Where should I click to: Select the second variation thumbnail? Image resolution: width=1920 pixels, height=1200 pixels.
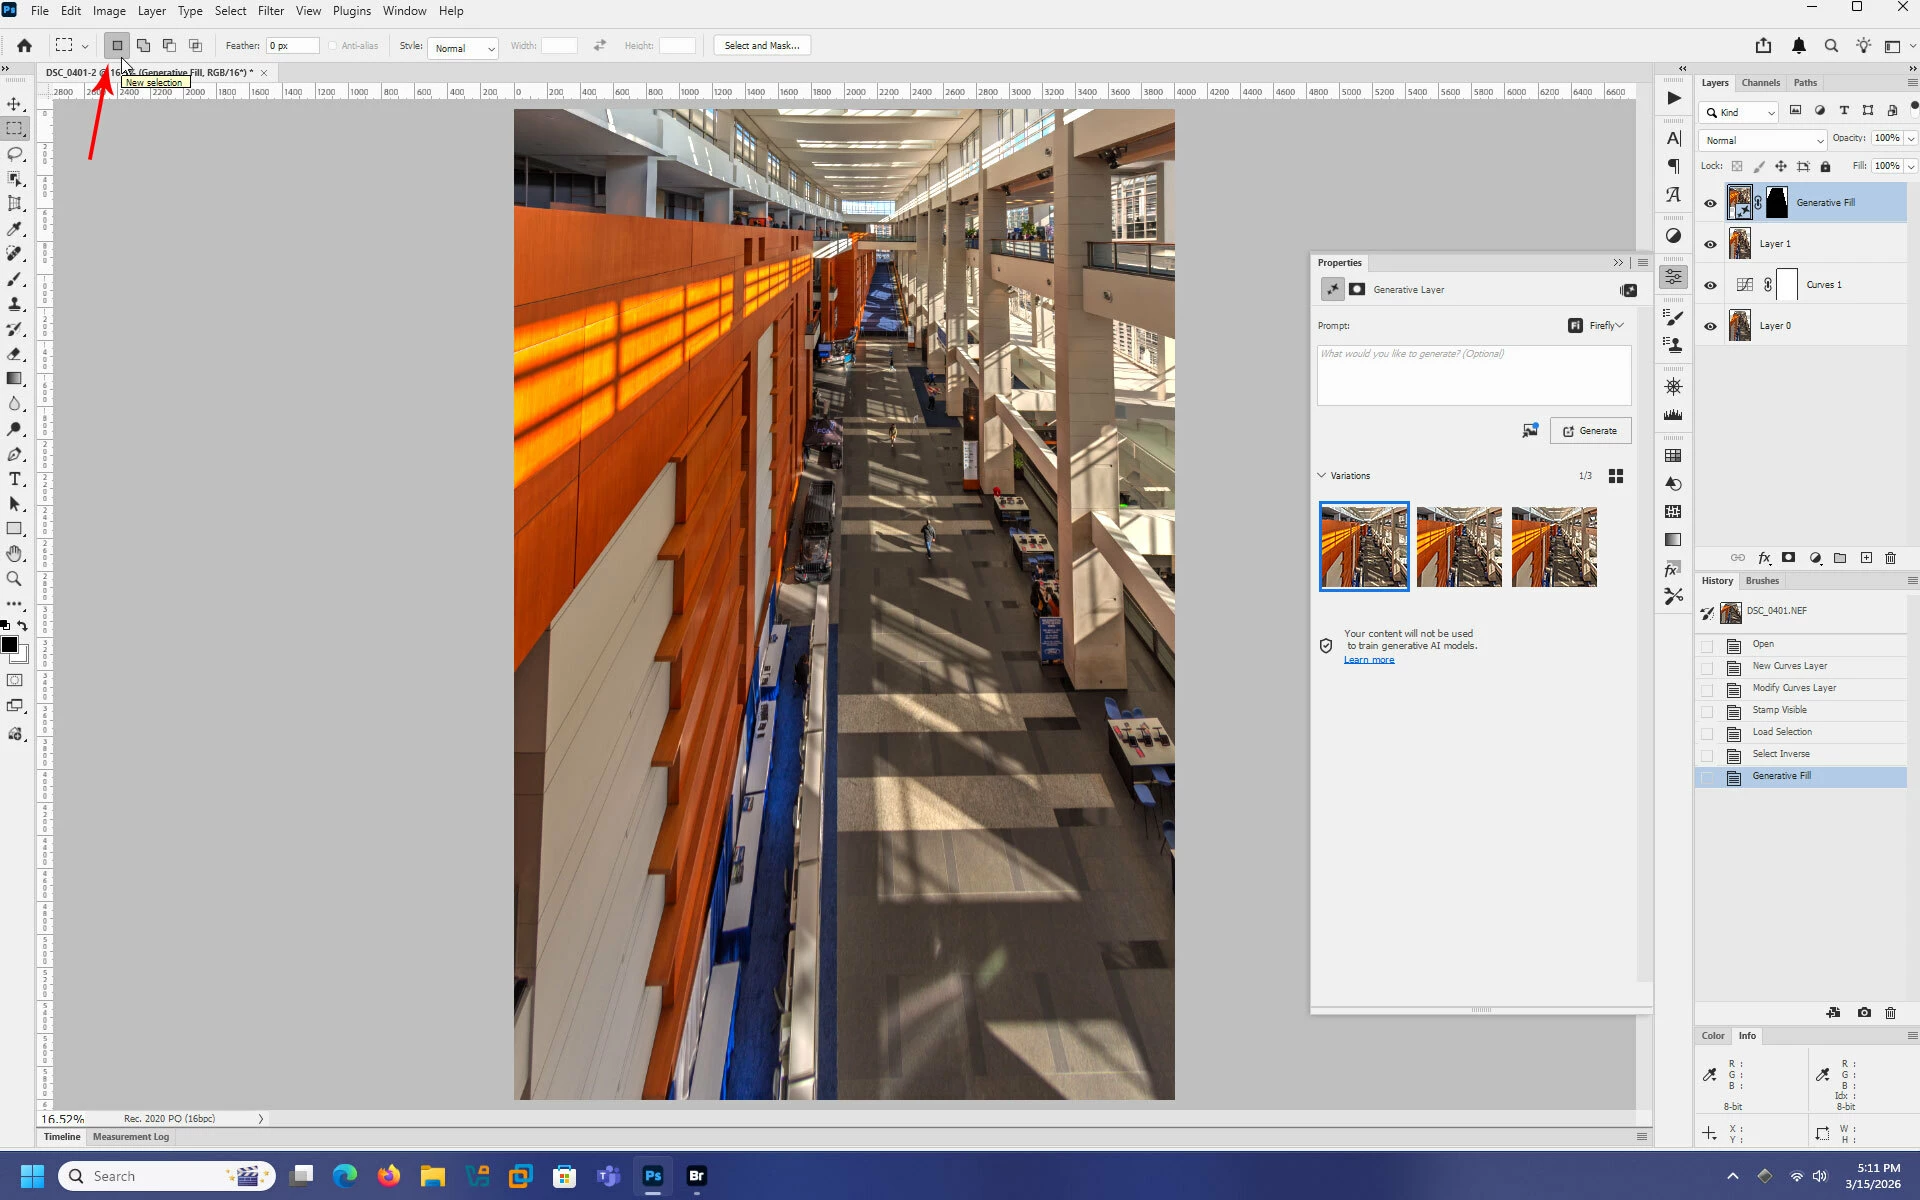click(x=1459, y=547)
